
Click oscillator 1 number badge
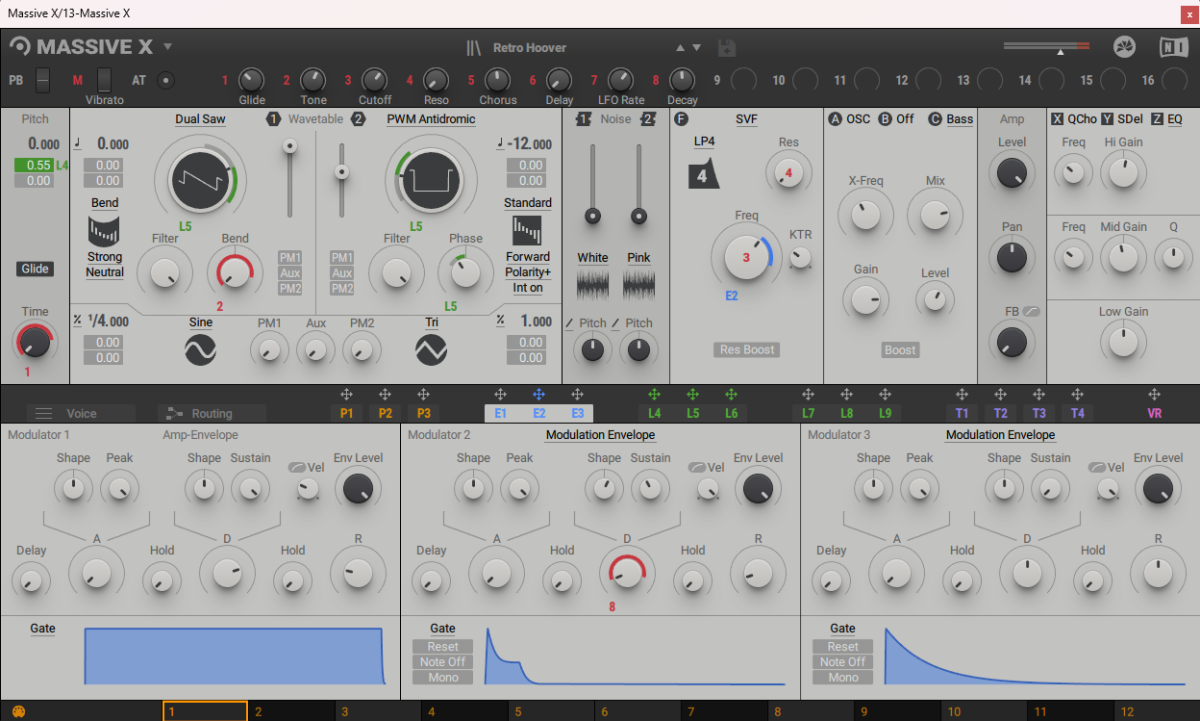[x=273, y=119]
